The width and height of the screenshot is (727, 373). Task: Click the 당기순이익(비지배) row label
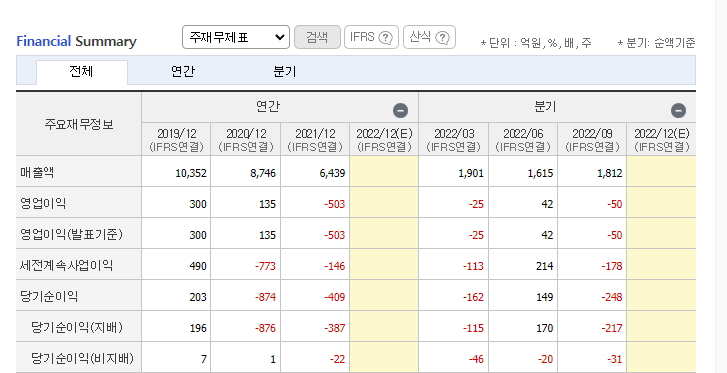[x=83, y=358]
